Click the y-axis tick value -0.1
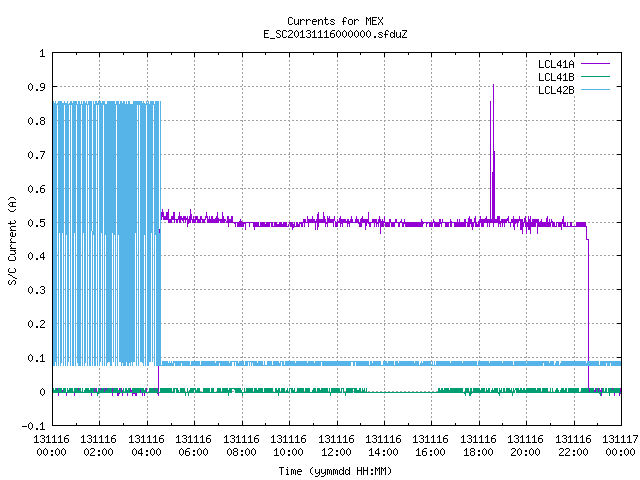 (x=33, y=426)
